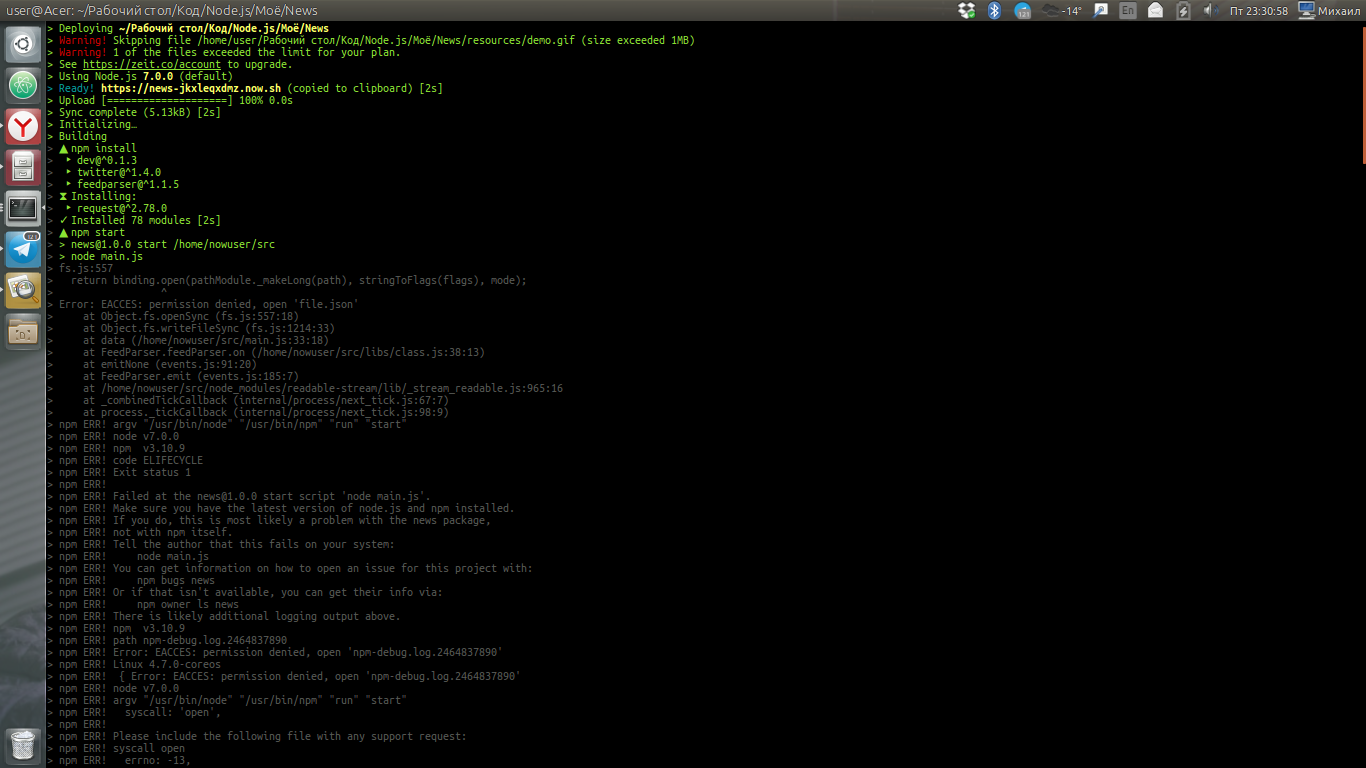Click the 'Ready!' label
Image resolution: width=1366 pixels, height=768 pixels.
77,88
